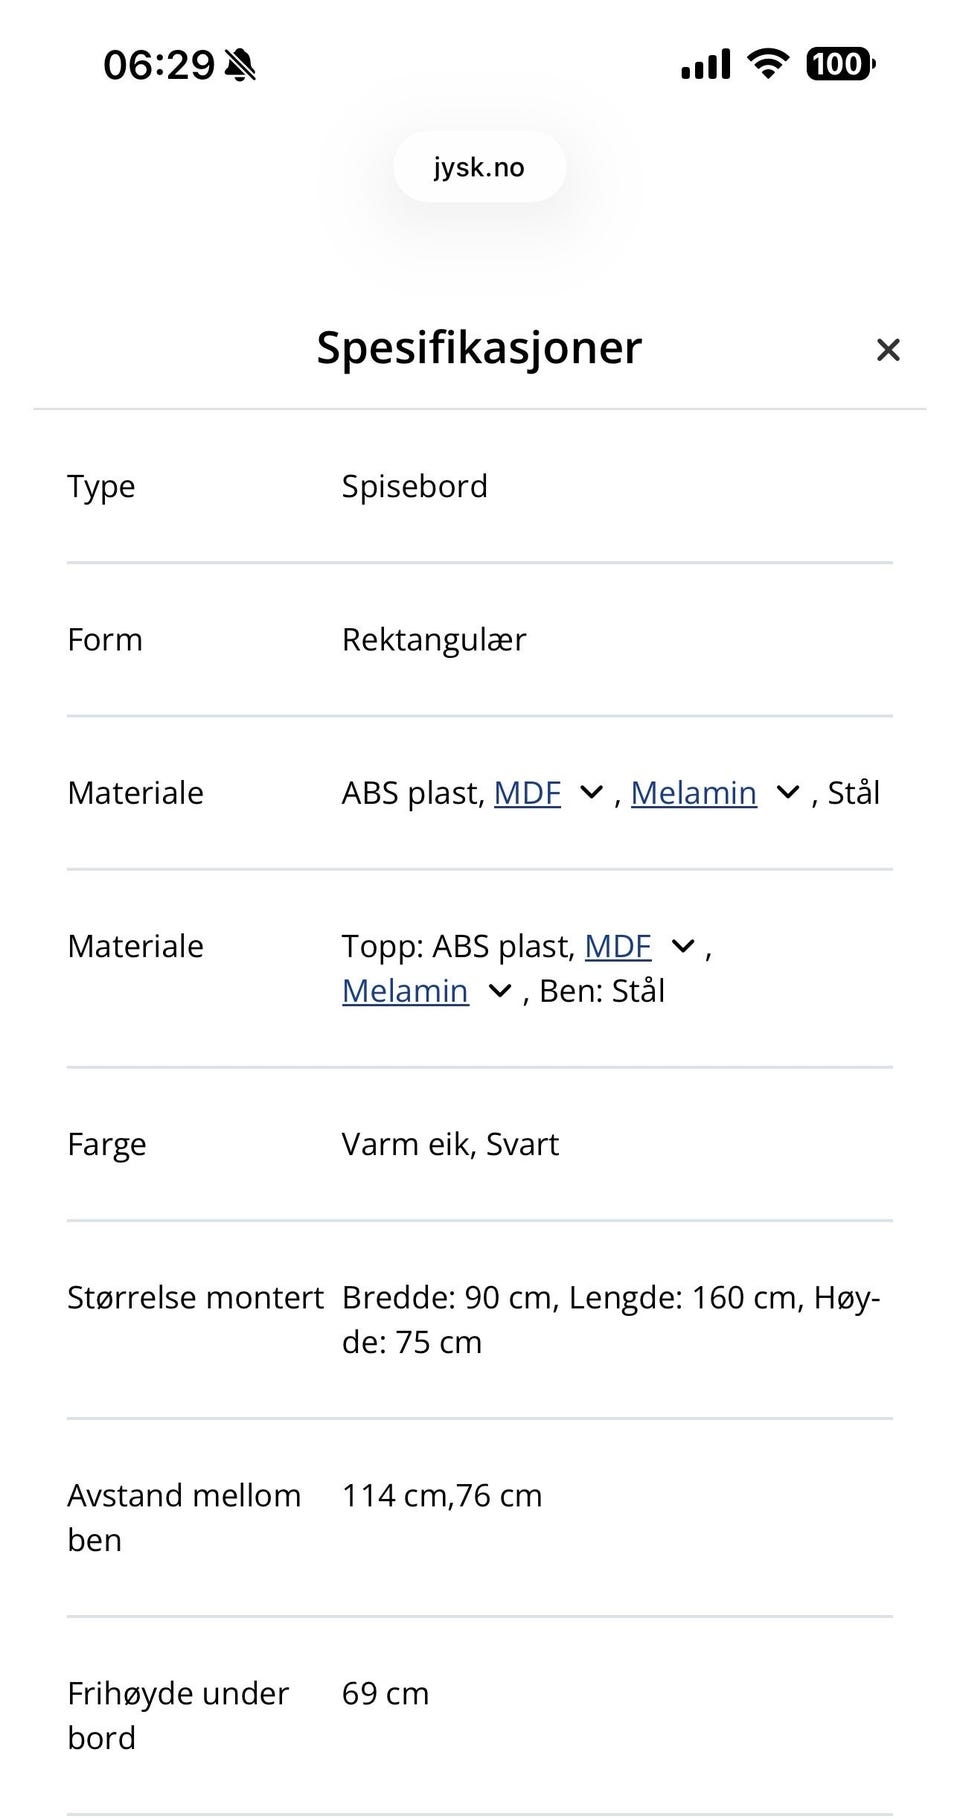
Task: Expand chevron beside first Melamin link
Action: tap(788, 793)
